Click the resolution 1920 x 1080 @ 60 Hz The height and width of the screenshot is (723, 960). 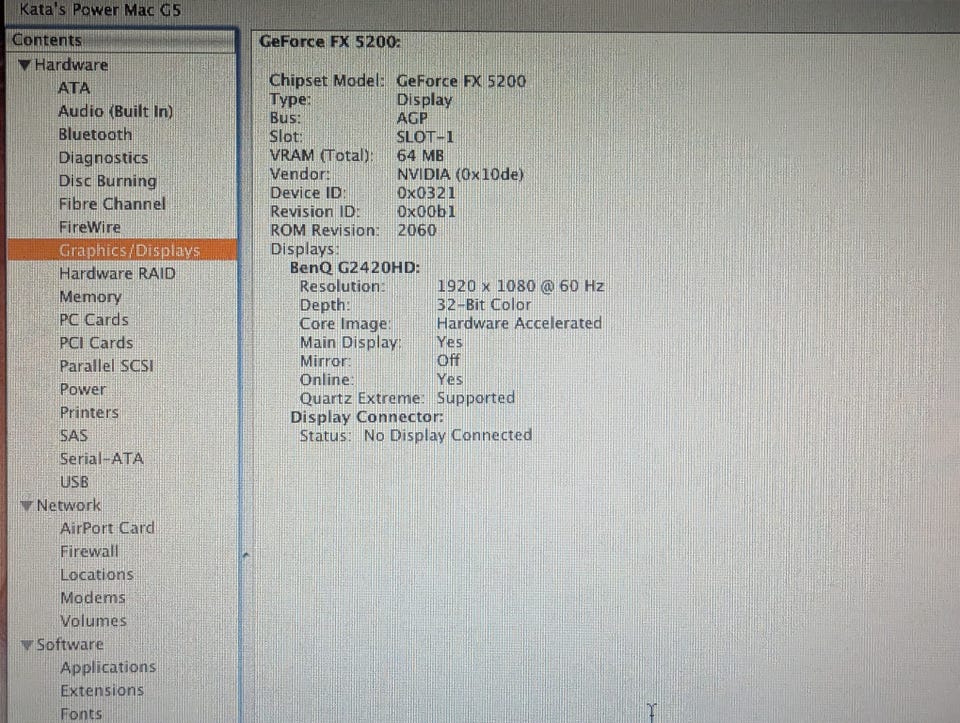520,287
